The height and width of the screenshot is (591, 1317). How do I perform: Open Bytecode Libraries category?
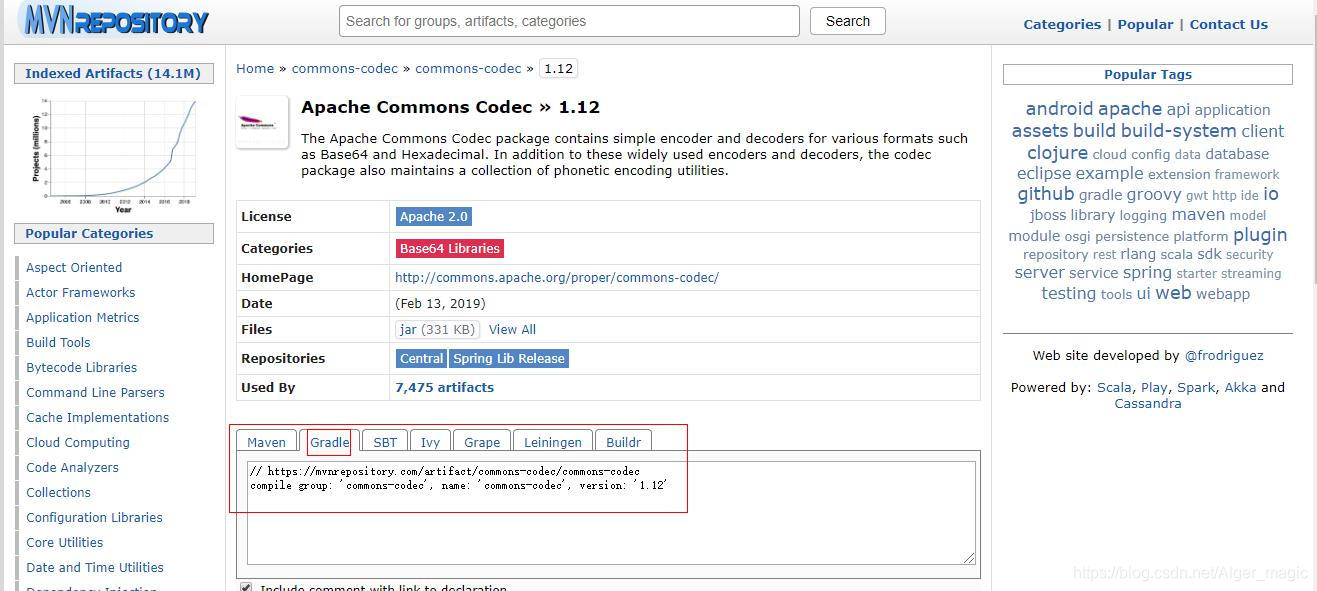click(81, 367)
